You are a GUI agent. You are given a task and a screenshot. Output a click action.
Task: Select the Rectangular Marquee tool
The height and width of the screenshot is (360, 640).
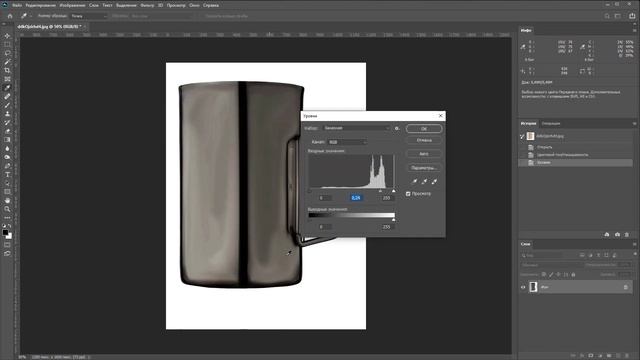pos(7,44)
